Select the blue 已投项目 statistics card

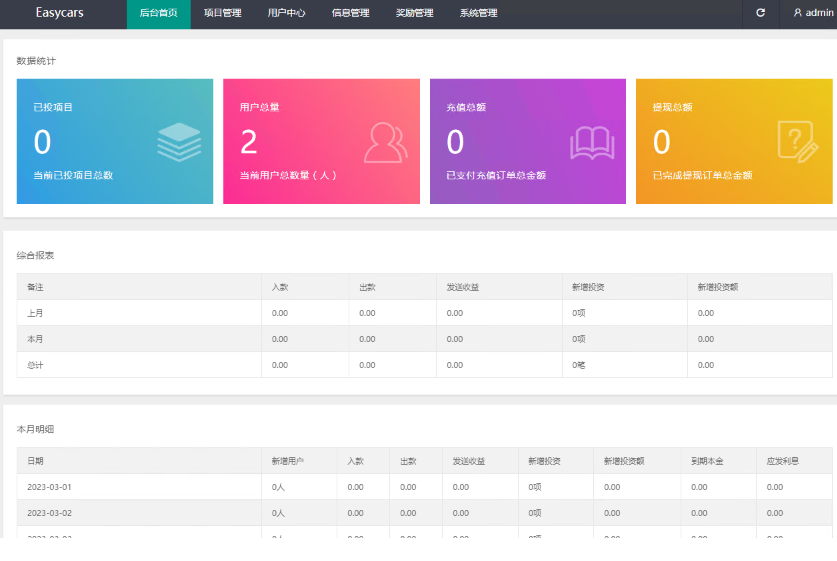pos(115,141)
